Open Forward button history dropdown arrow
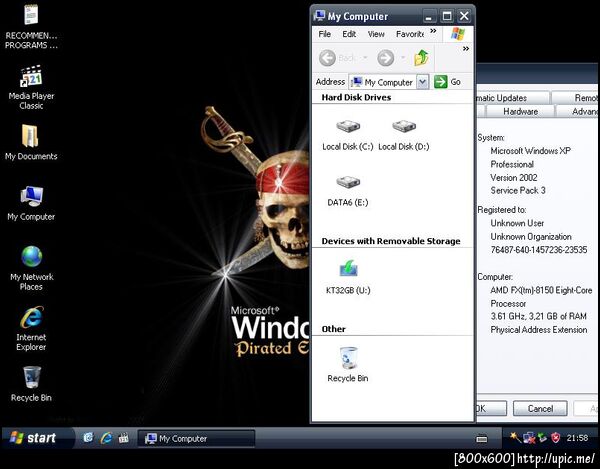The height and width of the screenshot is (469, 600). point(403,58)
